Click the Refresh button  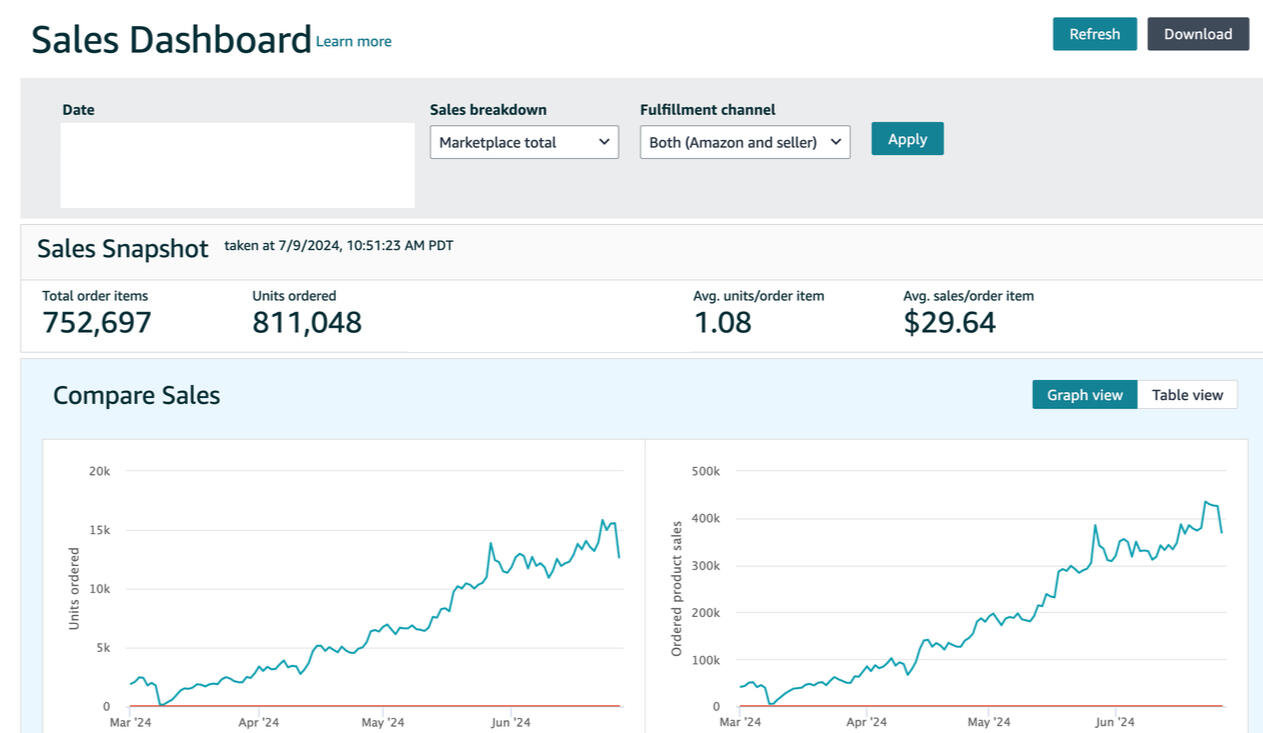coord(1094,34)
